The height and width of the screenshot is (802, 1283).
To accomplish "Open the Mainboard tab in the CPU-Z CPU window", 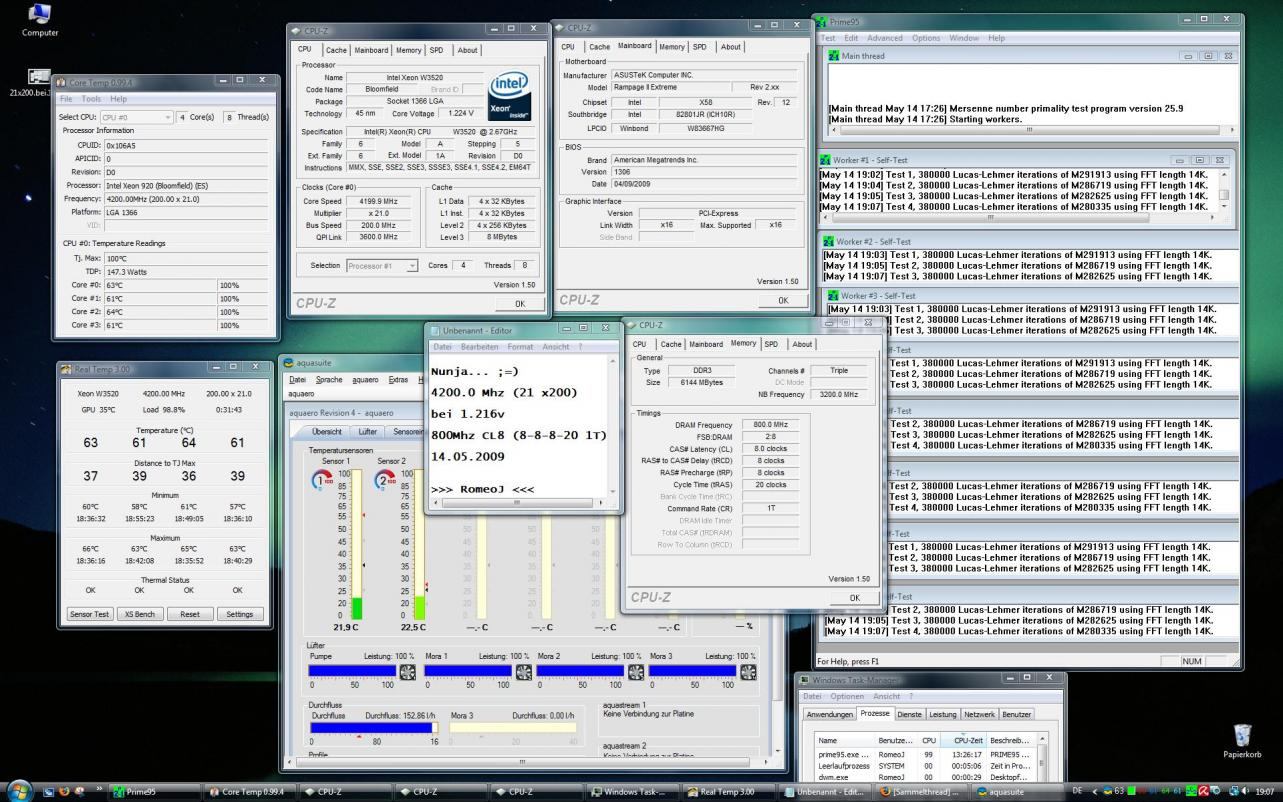I will (371, 50).
